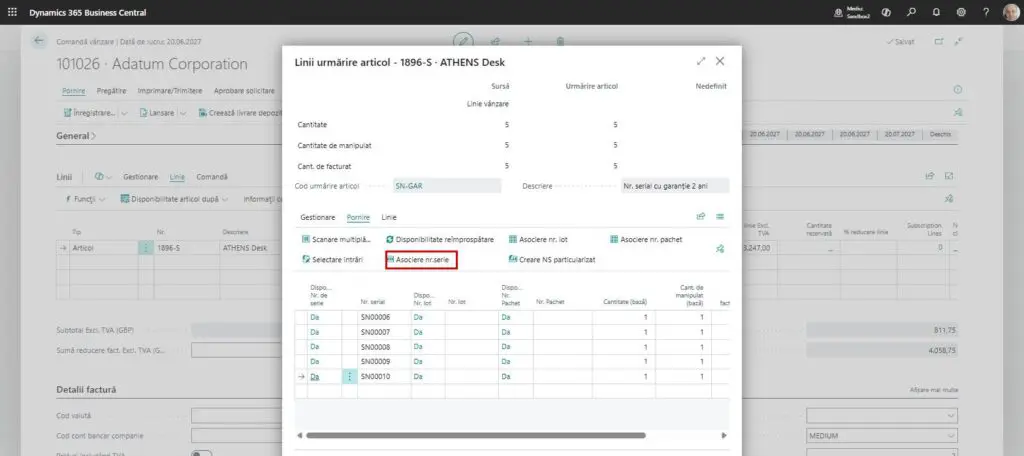The height and width of the screenshot is (456, 1024).
Task: Click the Cod urmărire articol field SN-GAR
Action: click(x=447, y=186)
